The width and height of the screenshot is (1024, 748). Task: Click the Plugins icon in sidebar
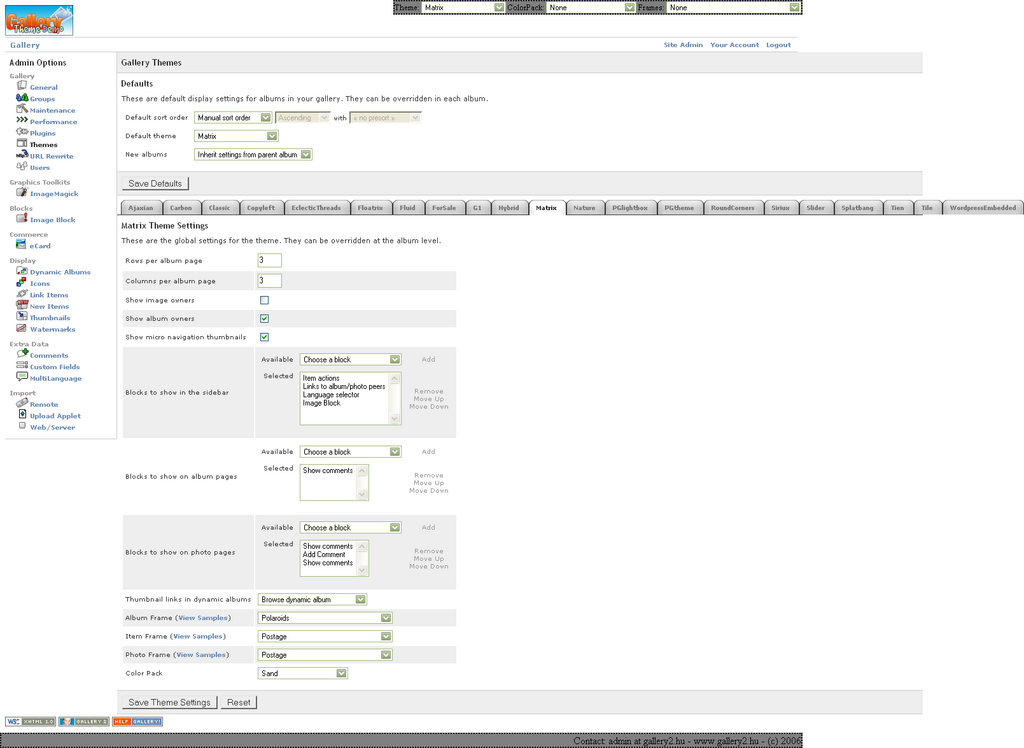[x=22, y=132]
